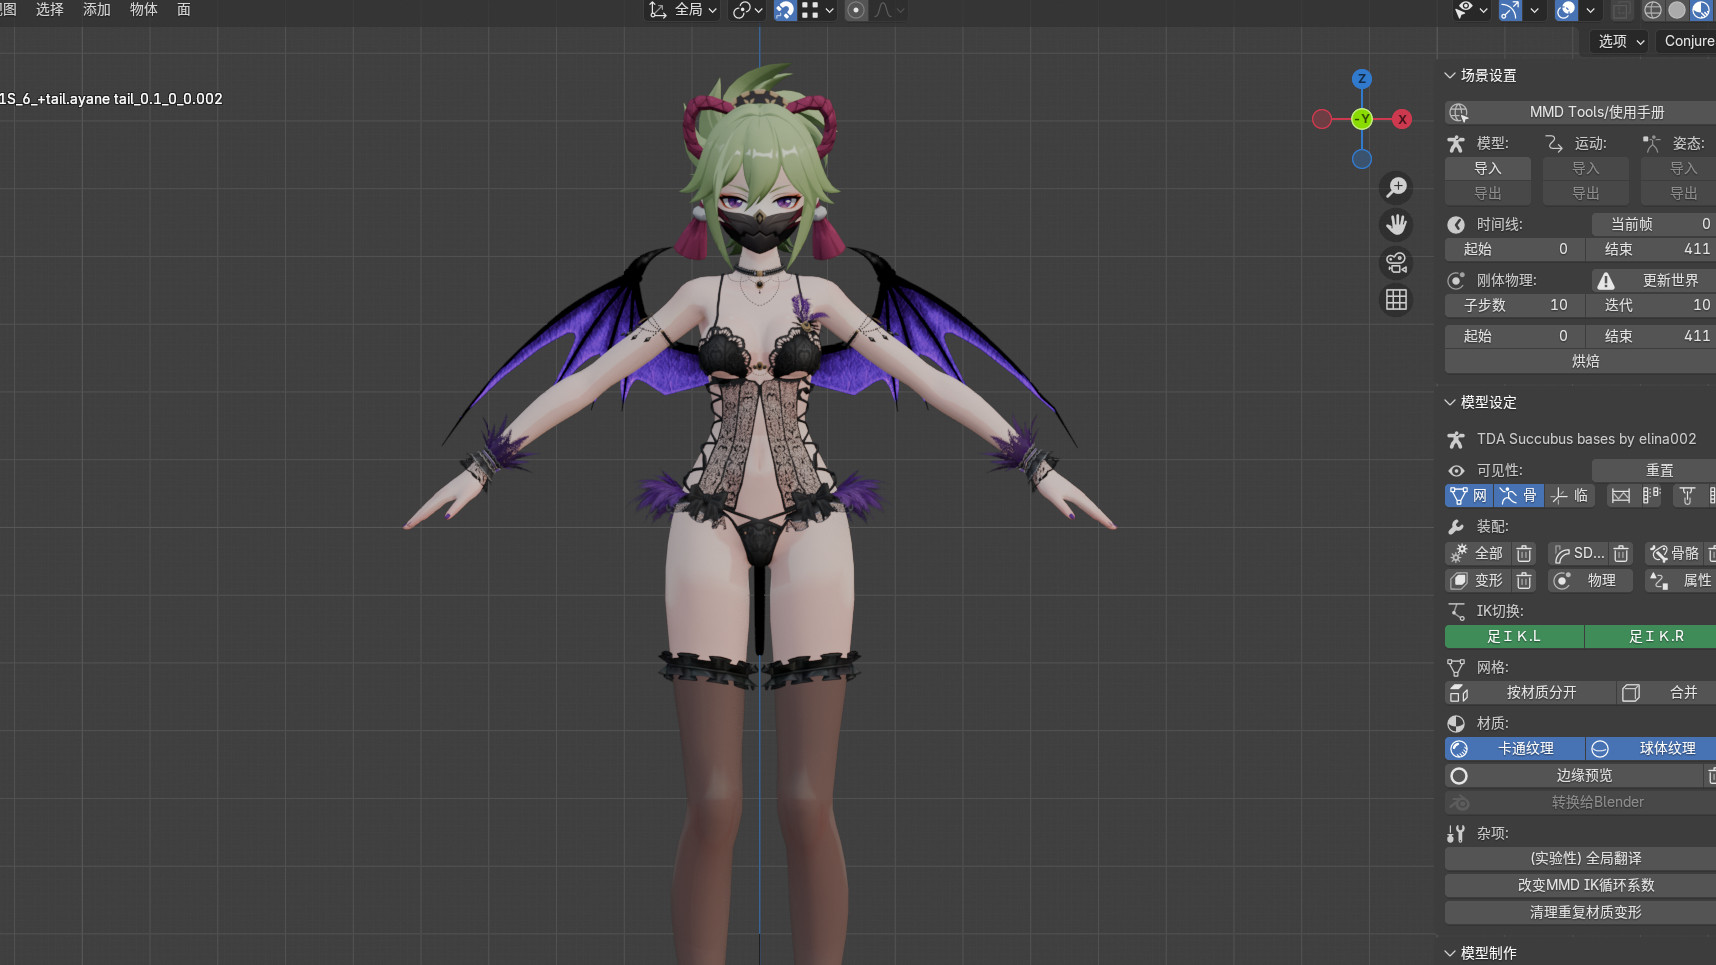Click the proportional editing icon

coord(856,10)
